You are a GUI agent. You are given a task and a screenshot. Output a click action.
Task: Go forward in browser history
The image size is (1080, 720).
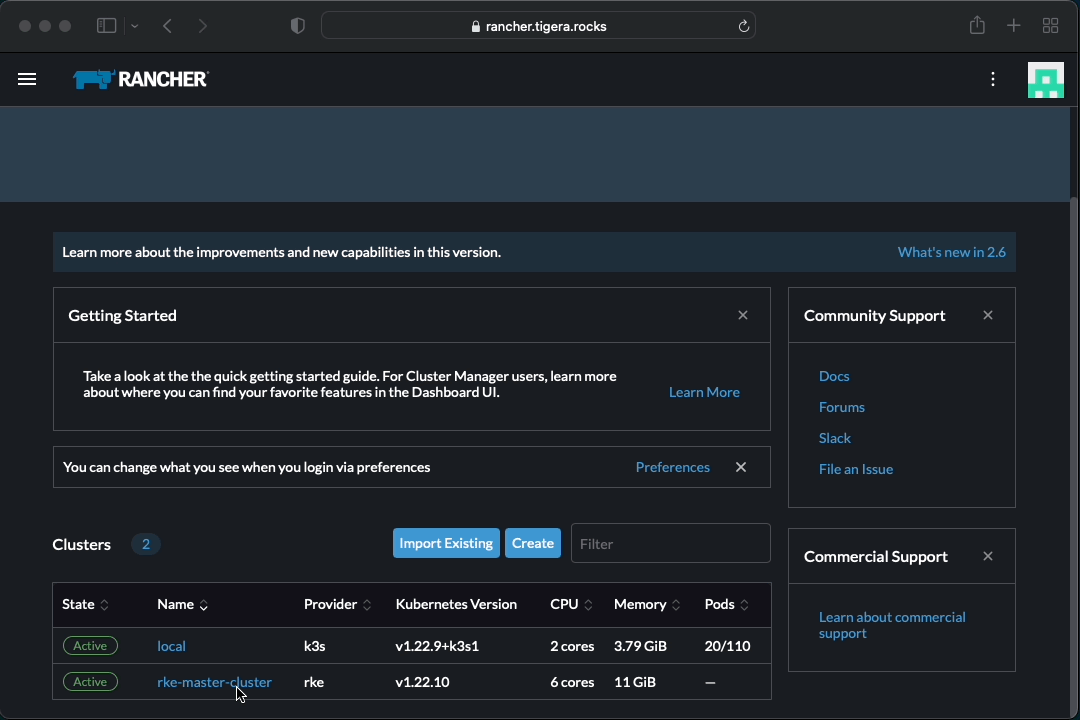(x=202, y=26)
